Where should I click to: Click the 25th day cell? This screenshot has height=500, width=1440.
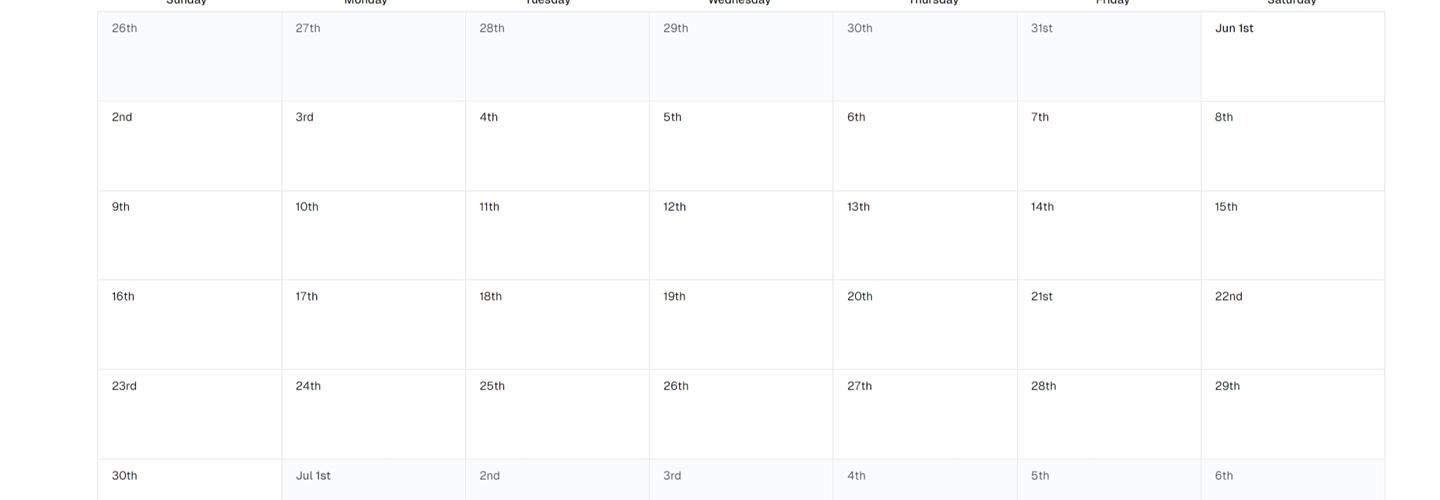click(557, 414)
